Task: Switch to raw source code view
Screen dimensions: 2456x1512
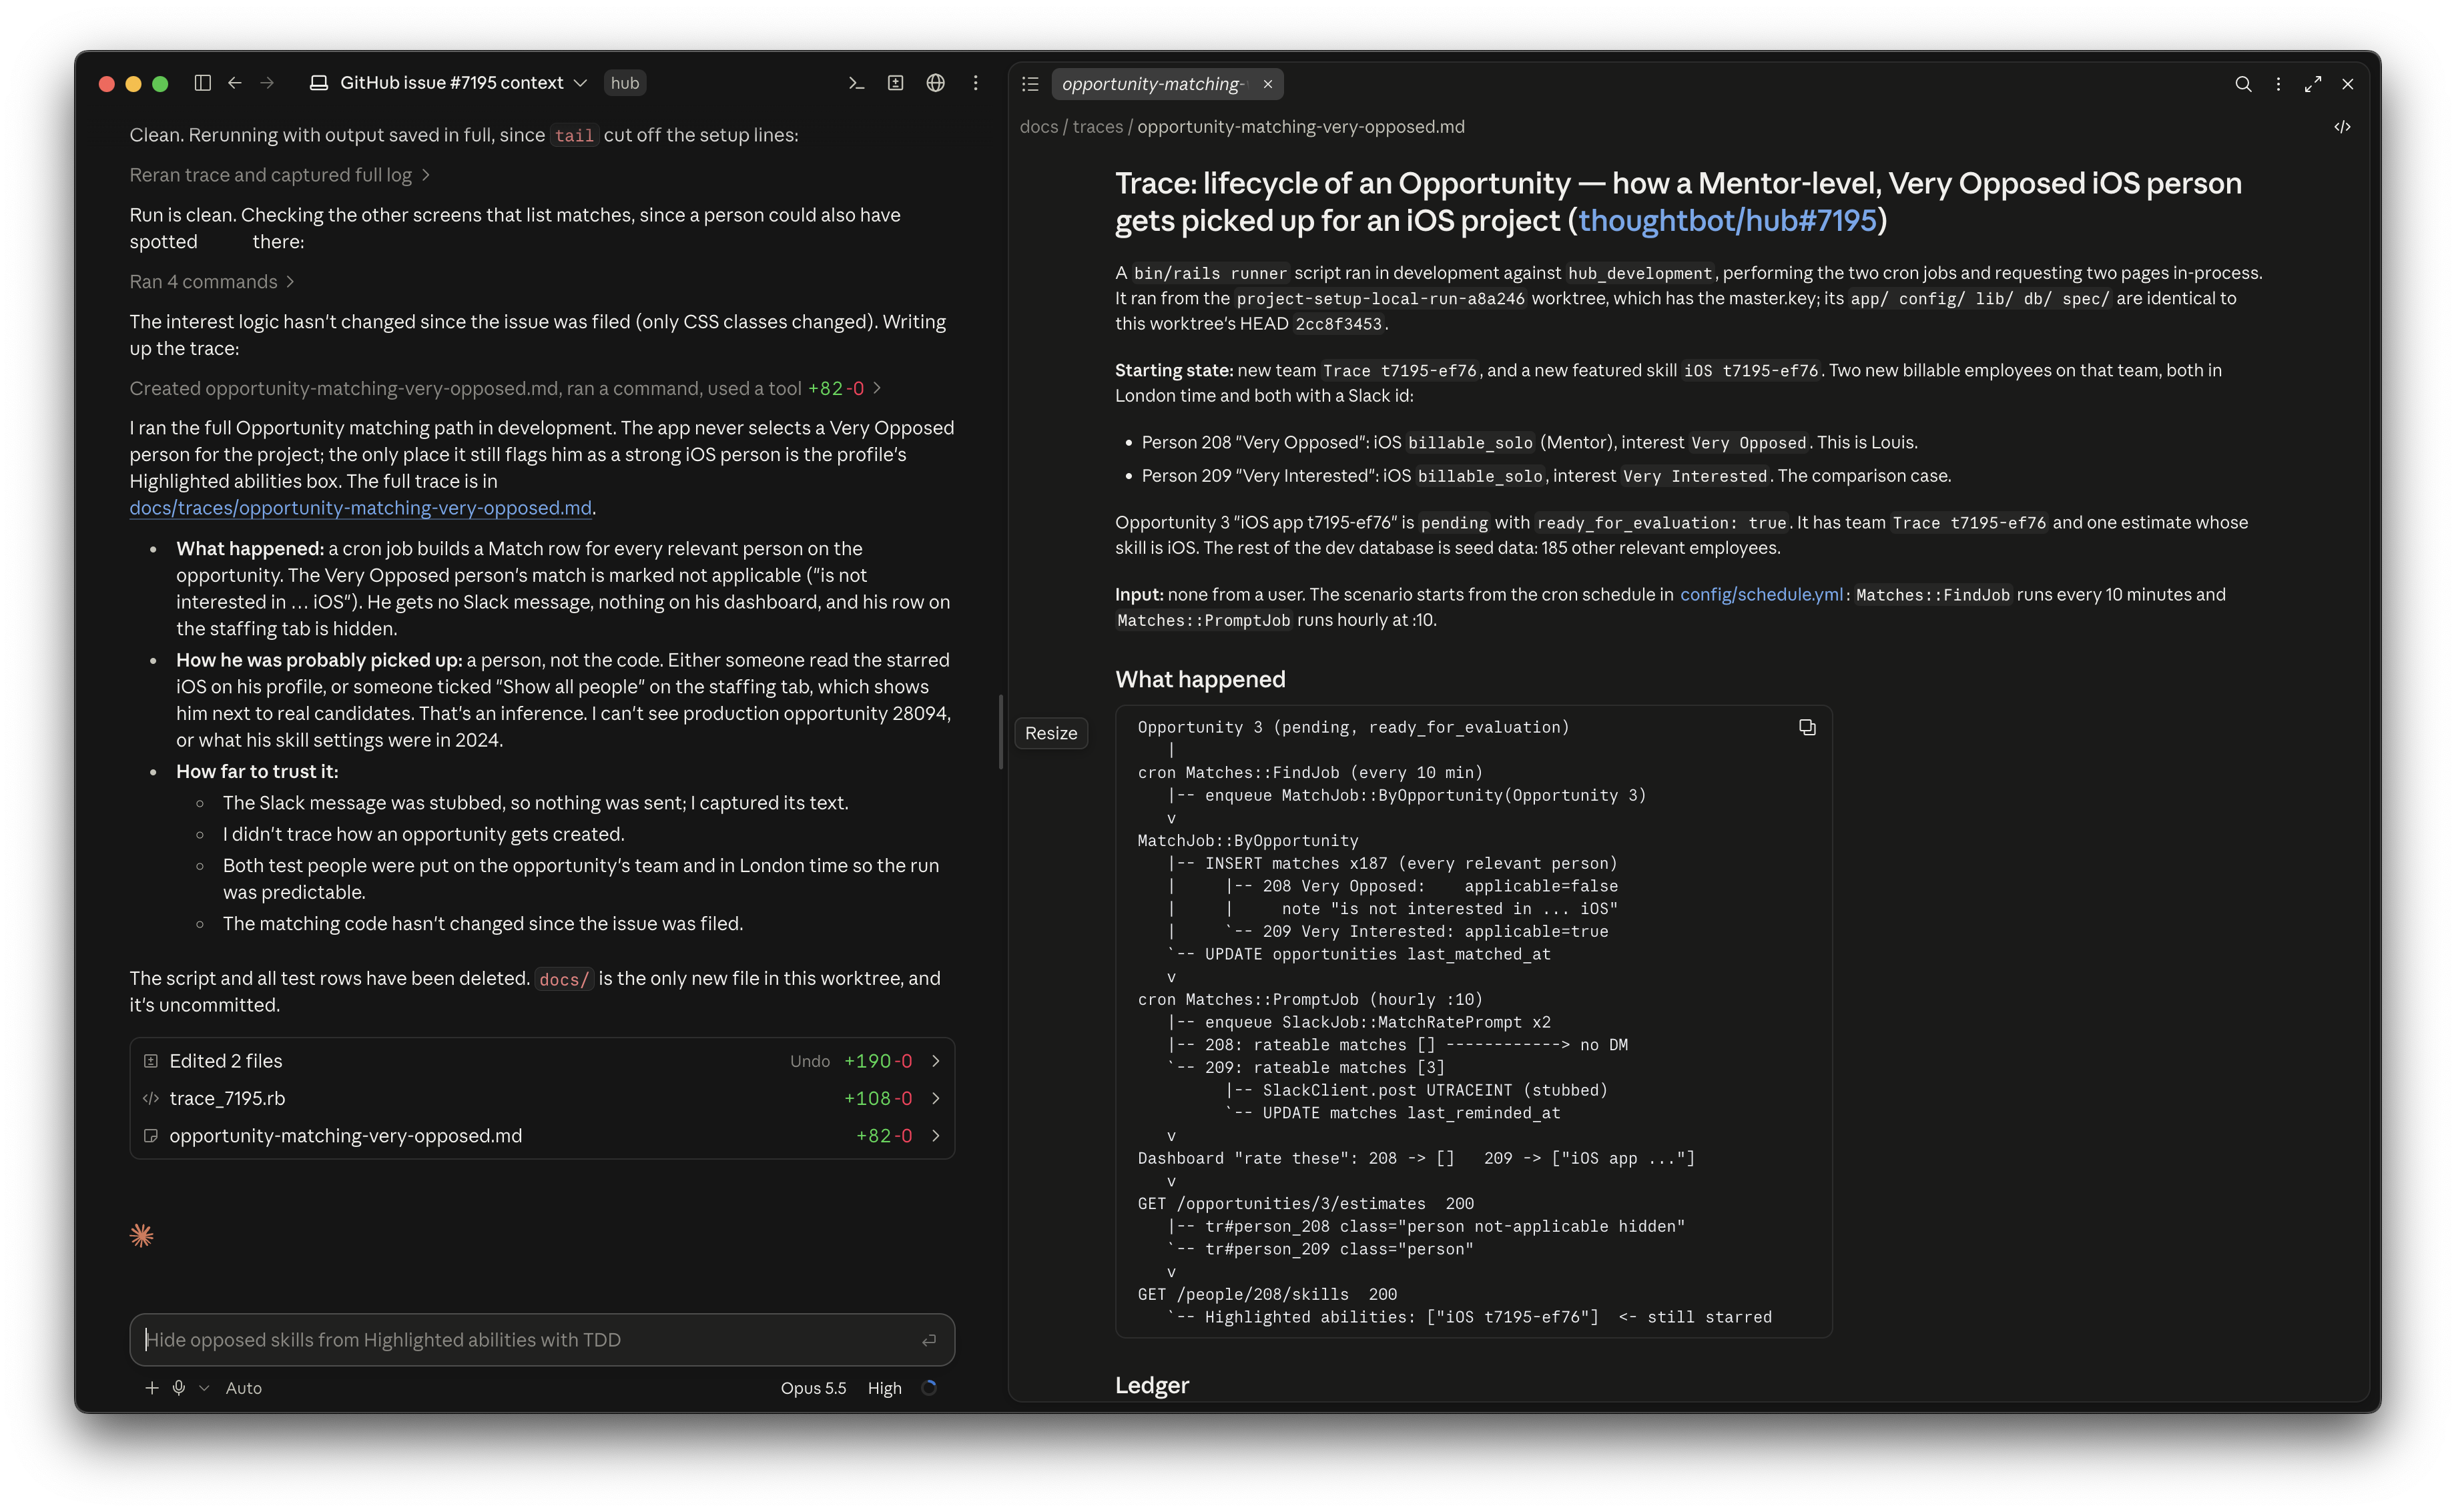Action: (x=2342, y=127)
